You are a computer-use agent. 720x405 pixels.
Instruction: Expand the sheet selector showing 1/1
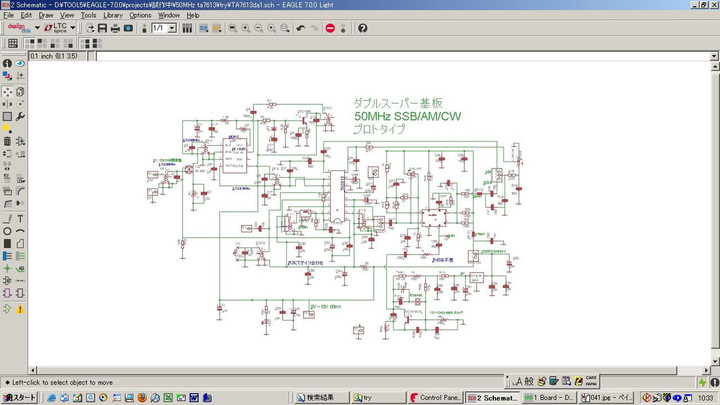click(x=172, y=28)
